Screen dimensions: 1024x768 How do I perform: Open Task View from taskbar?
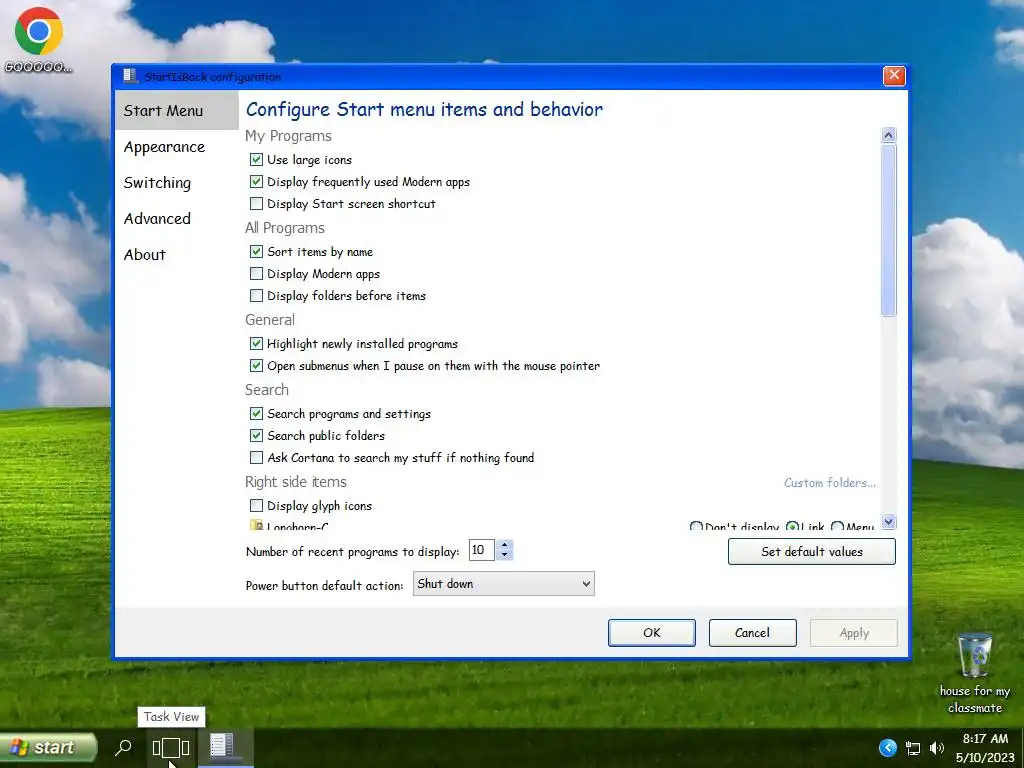(x=171, y=747)
